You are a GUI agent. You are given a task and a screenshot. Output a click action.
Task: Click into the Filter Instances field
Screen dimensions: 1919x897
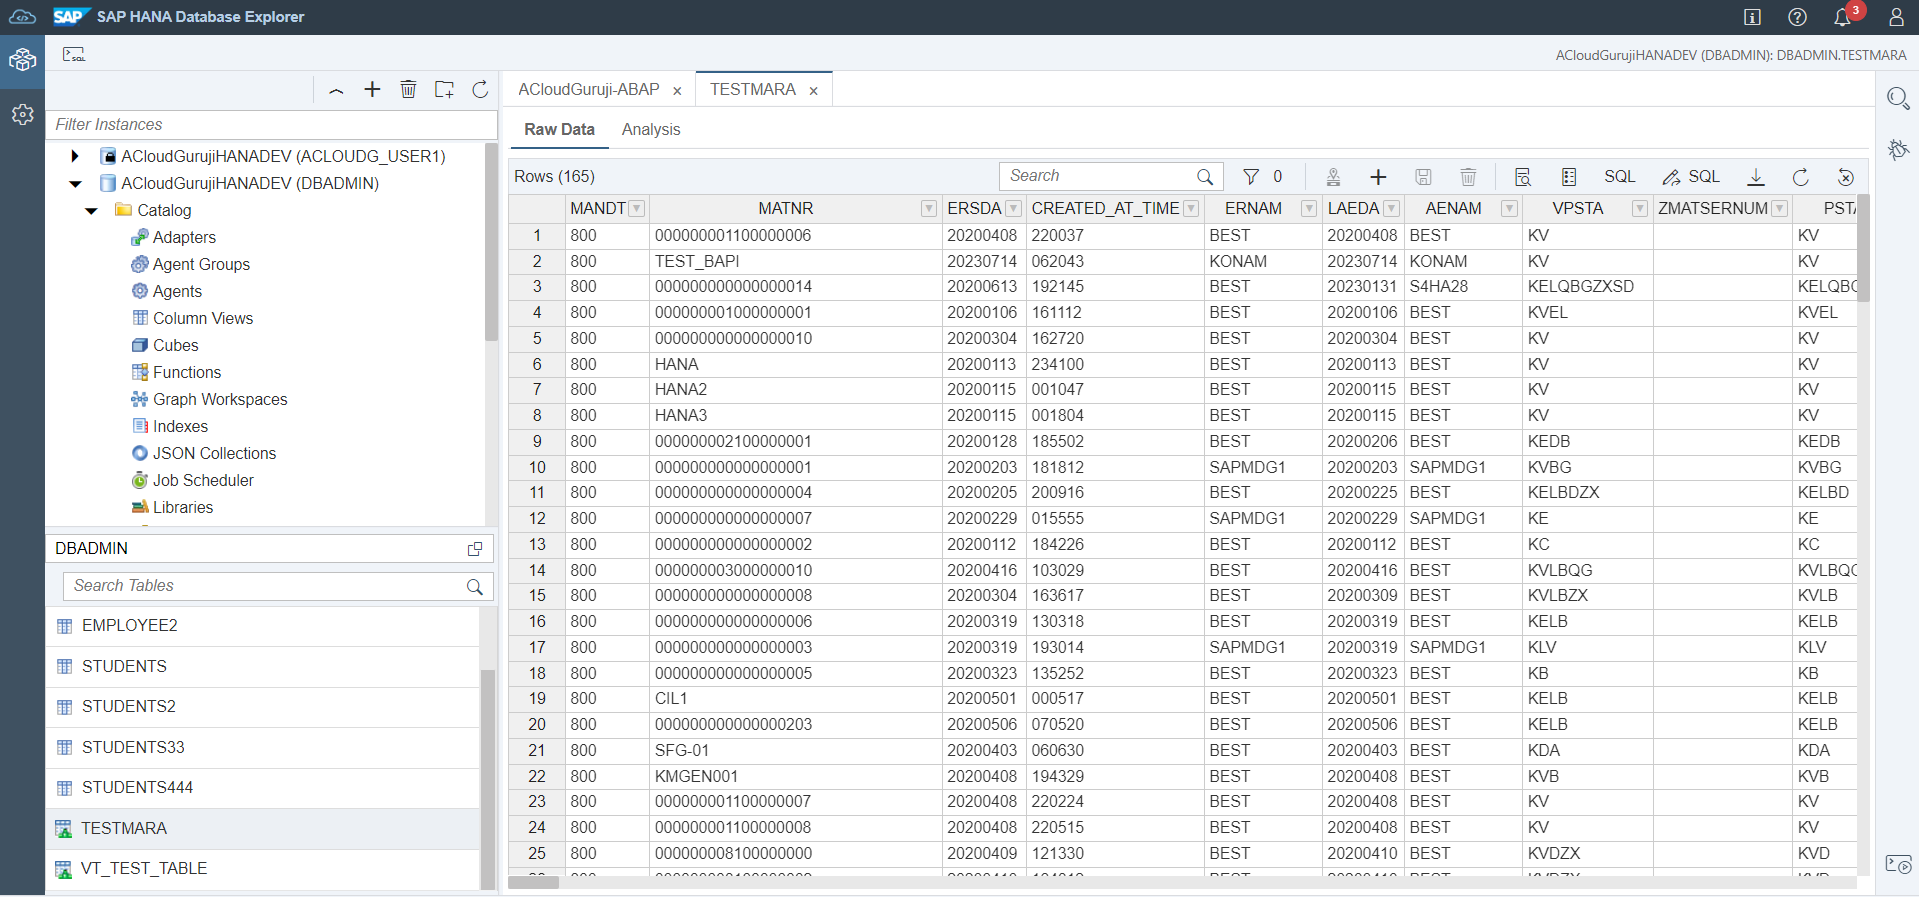point(270,125)
